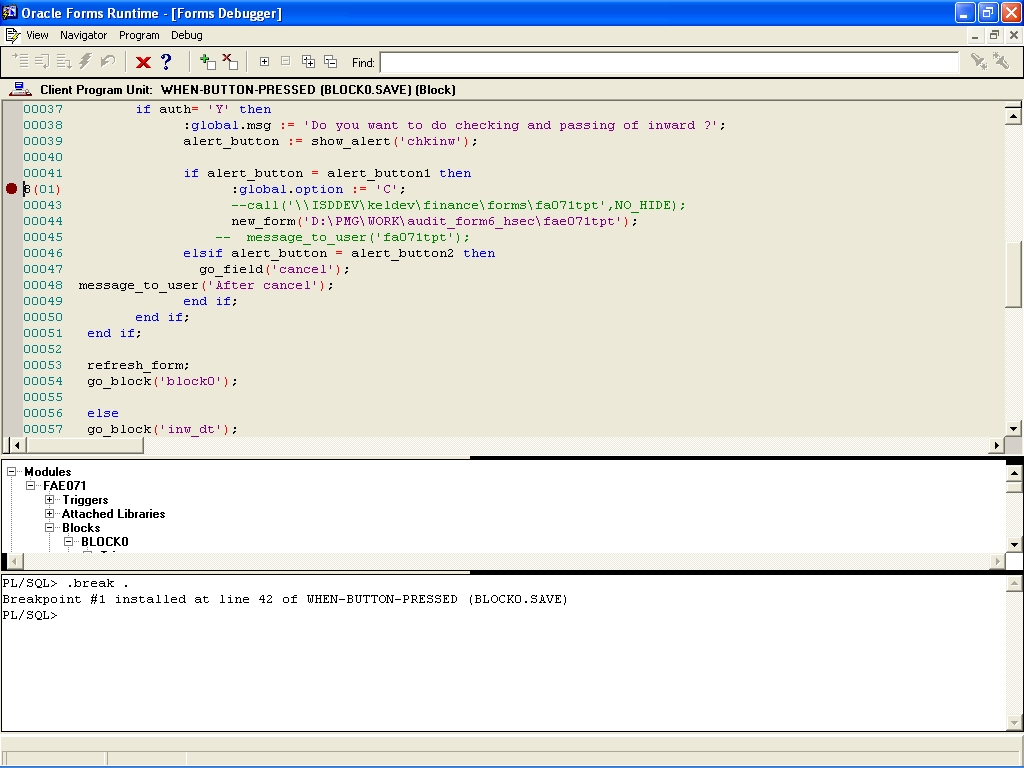
Task: Toggle the red breakpoint on line 42
Action: point(12,189)
